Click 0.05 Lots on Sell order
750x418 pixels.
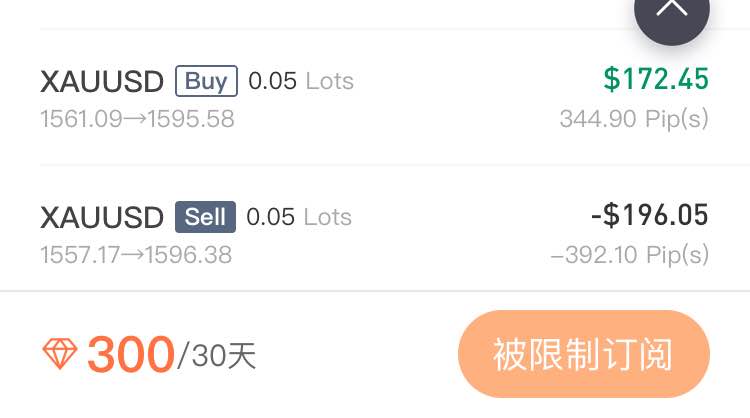(298, 217)
